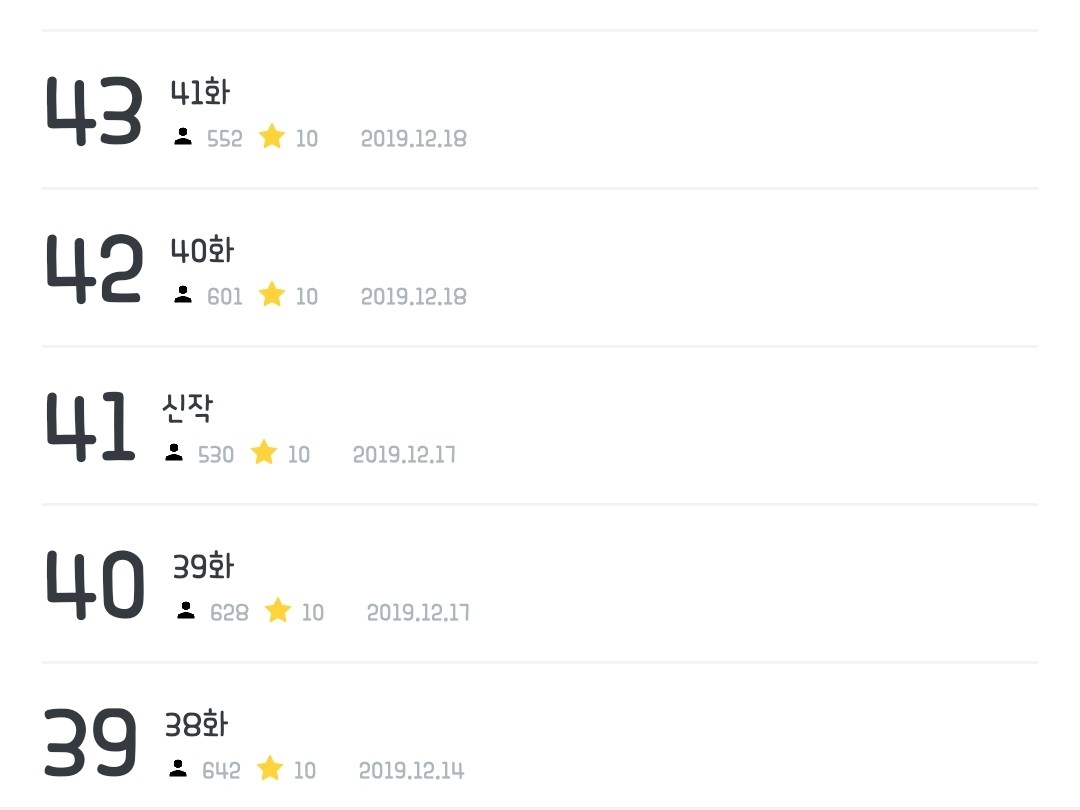Screen dimensions: 1080x810
Task: Click the date 2019.12.14 on episode 39
Action: tap(411, 770)
